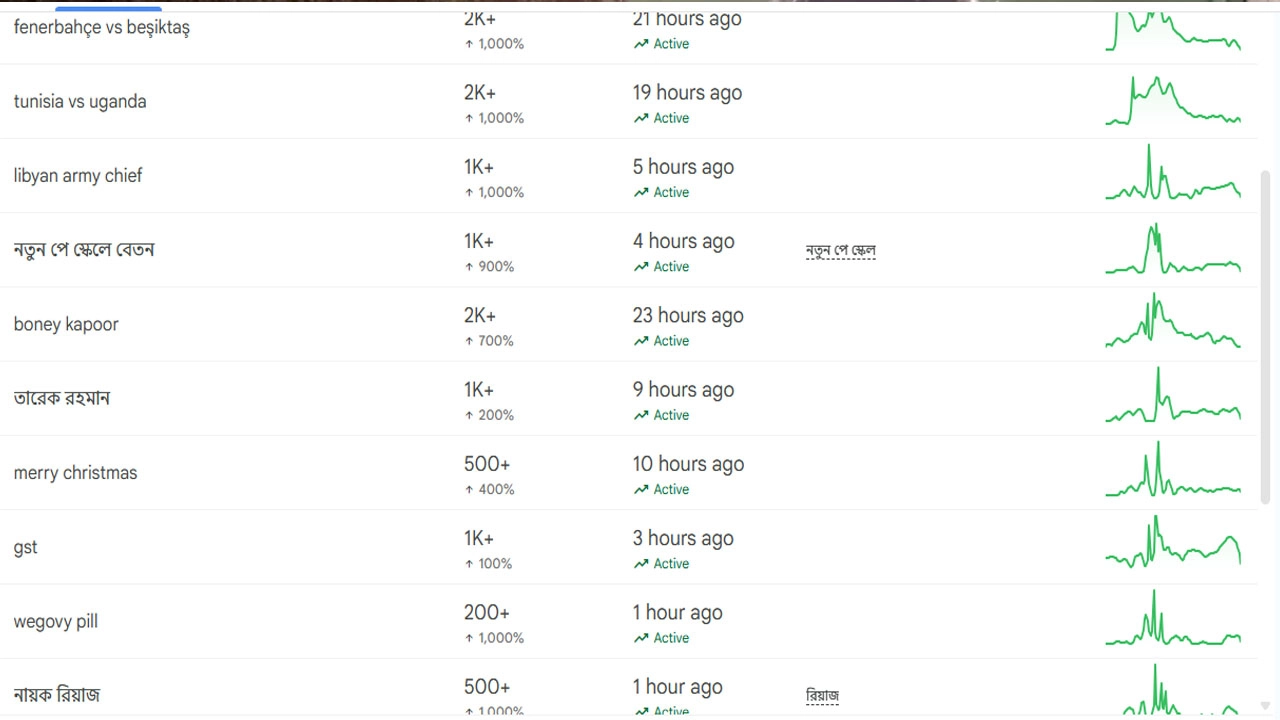The width and height of the screenshot is (1280, 720).
Task: Select the নায়ক রিয়াজ trend row
Action: [57, 695]
